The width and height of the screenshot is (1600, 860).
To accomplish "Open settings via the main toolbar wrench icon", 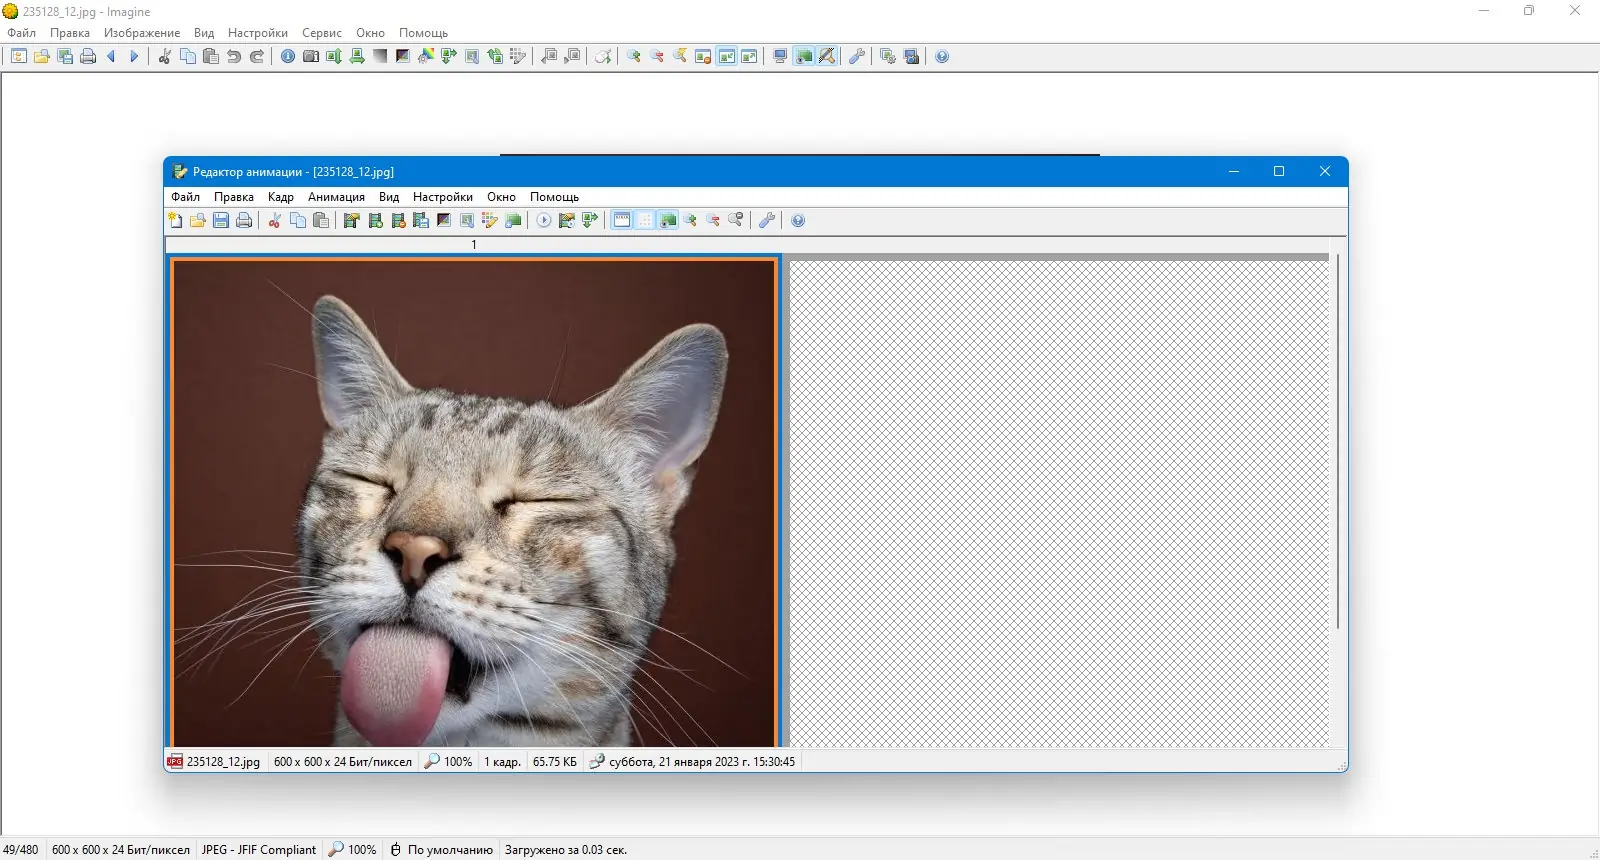I will [x=857, y=56].
